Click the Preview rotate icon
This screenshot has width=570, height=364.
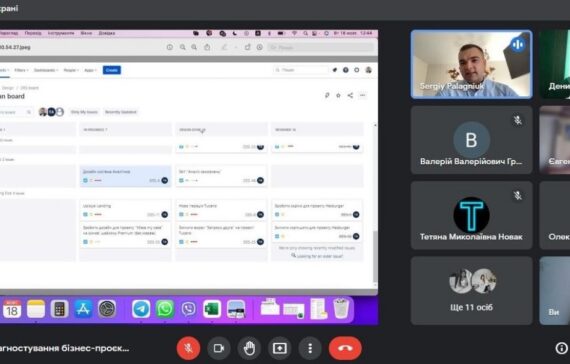tap(248, 47)
